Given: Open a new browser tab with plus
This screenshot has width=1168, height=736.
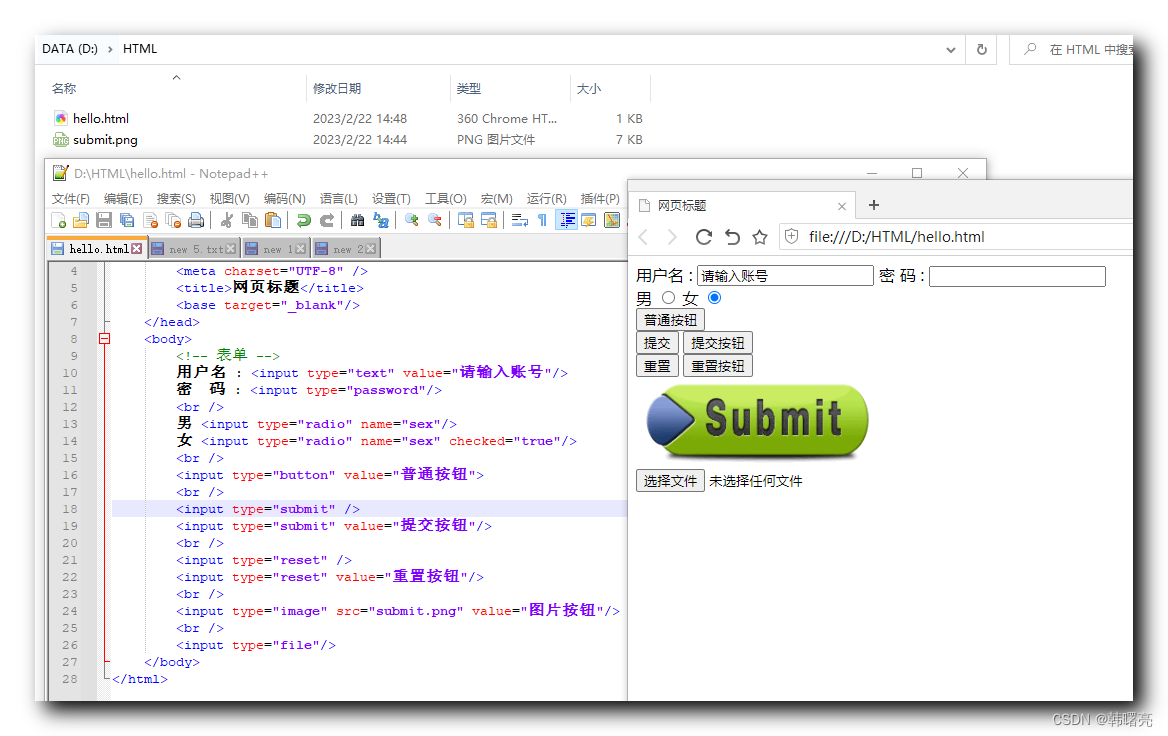Looking at the screenshot, I should click(874, 205).
